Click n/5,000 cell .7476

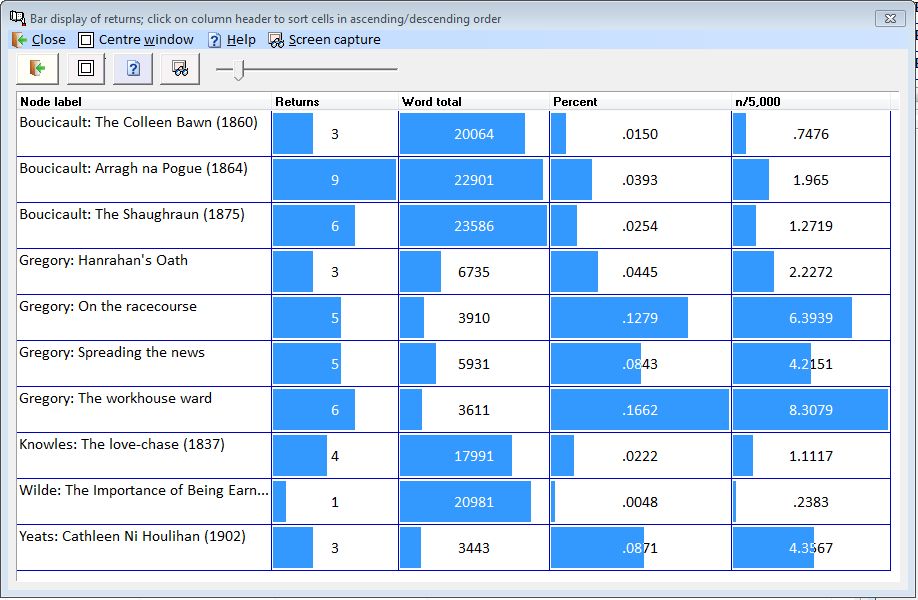(x=811, y=134)
